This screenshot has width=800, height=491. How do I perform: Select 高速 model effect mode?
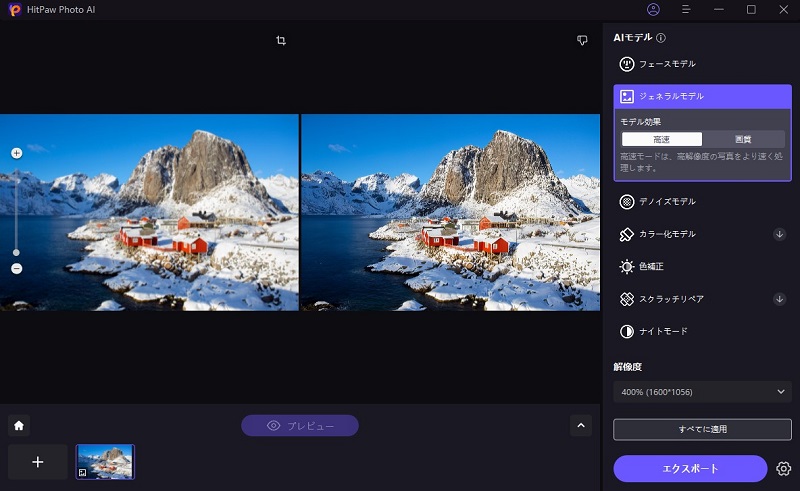(x=662, y=140)
